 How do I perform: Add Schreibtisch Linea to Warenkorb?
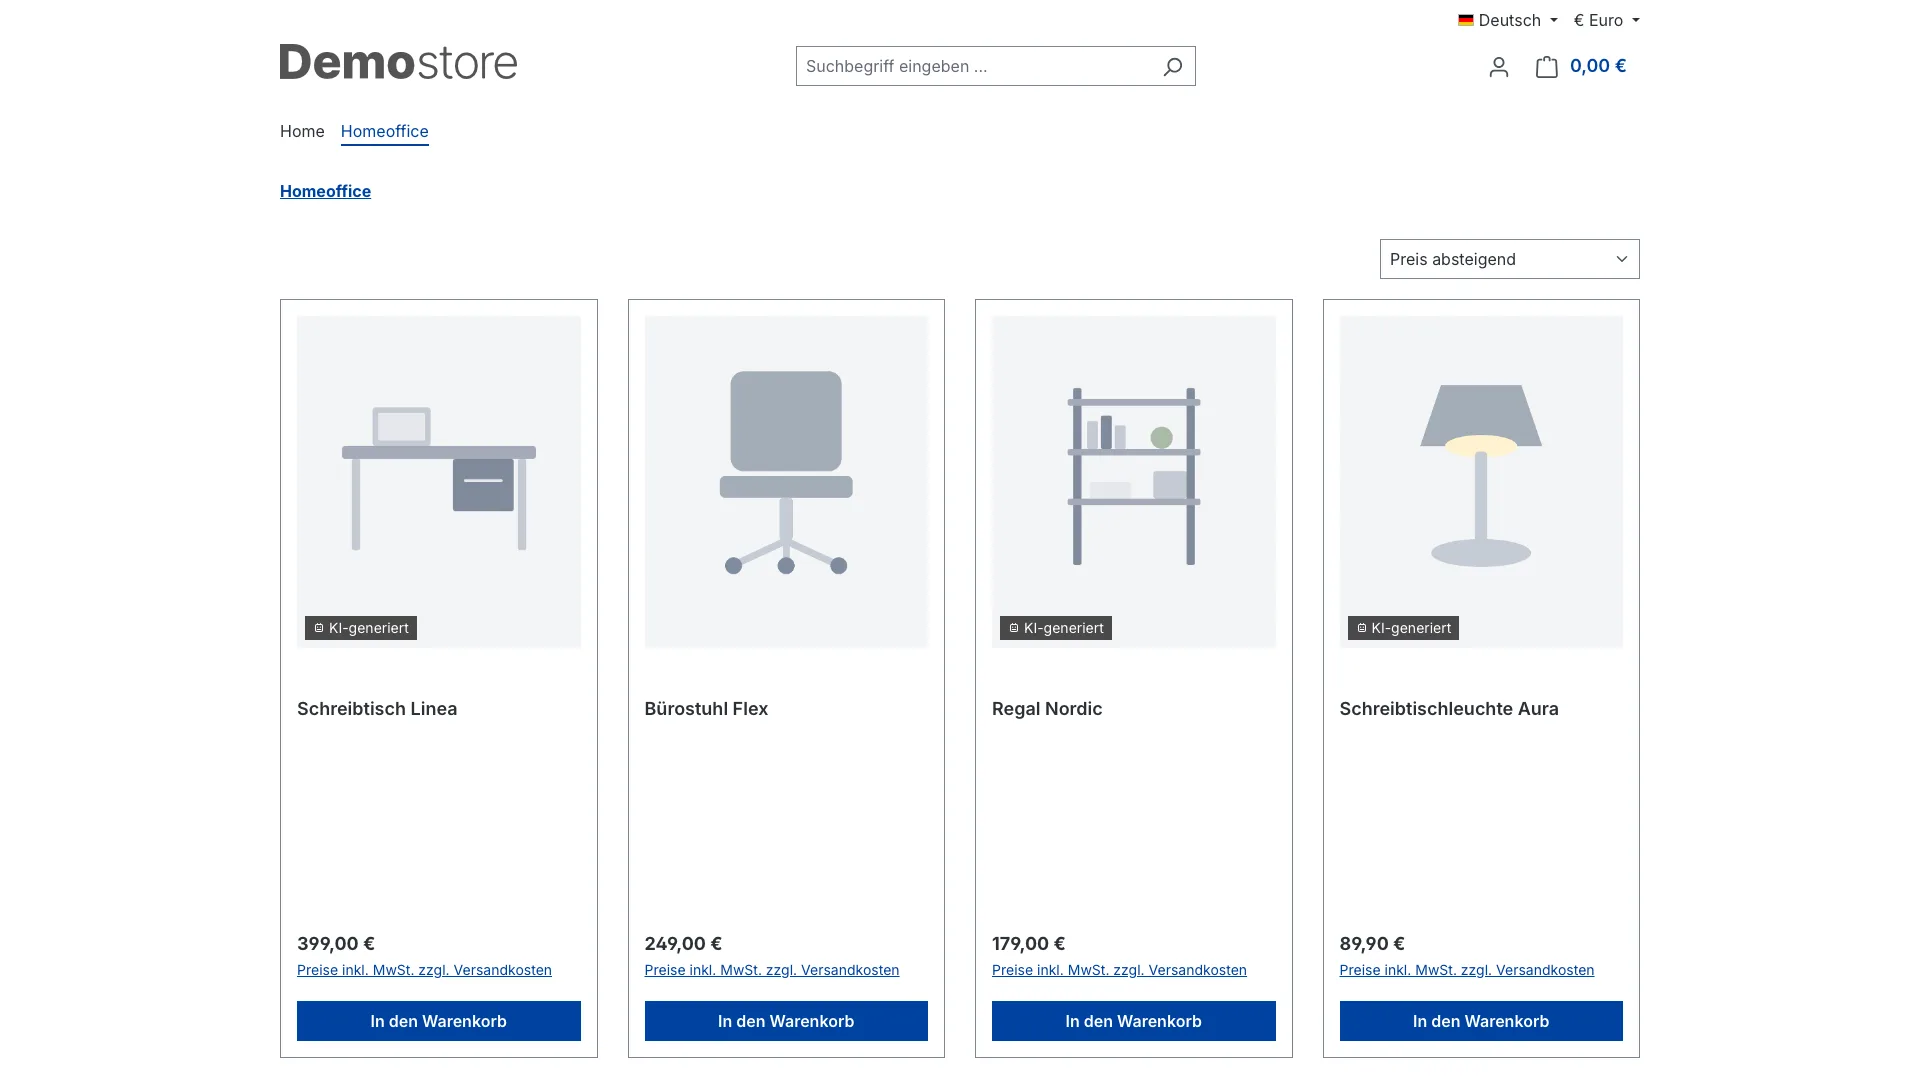coord(439,1021)
